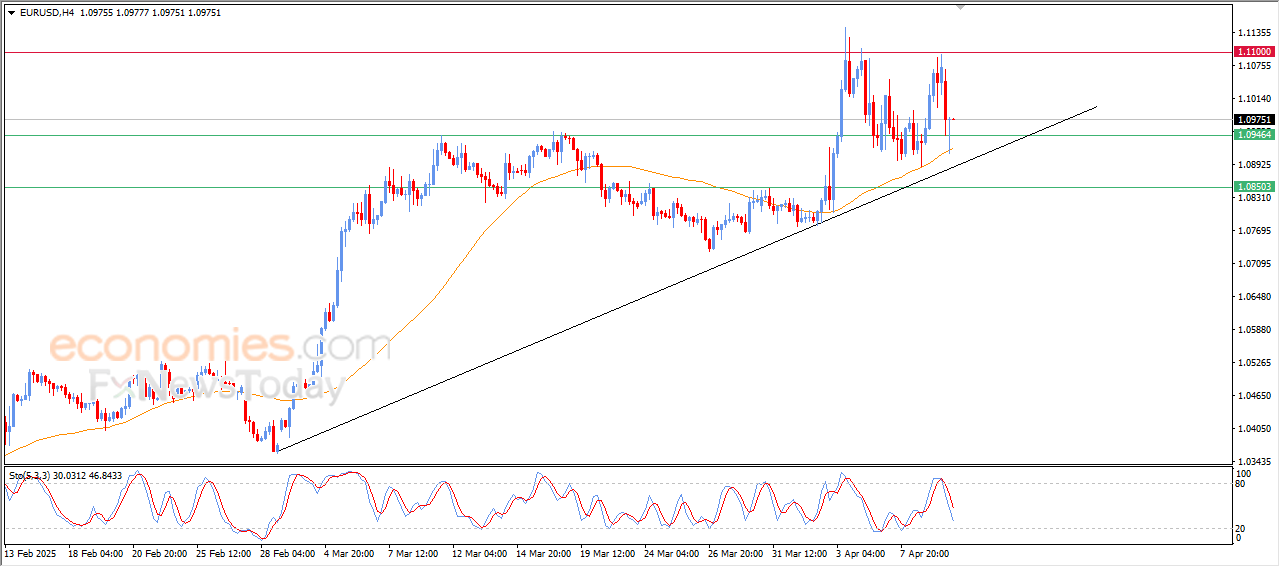Click the 26 Mar 20:00 time label

[736, 552]
